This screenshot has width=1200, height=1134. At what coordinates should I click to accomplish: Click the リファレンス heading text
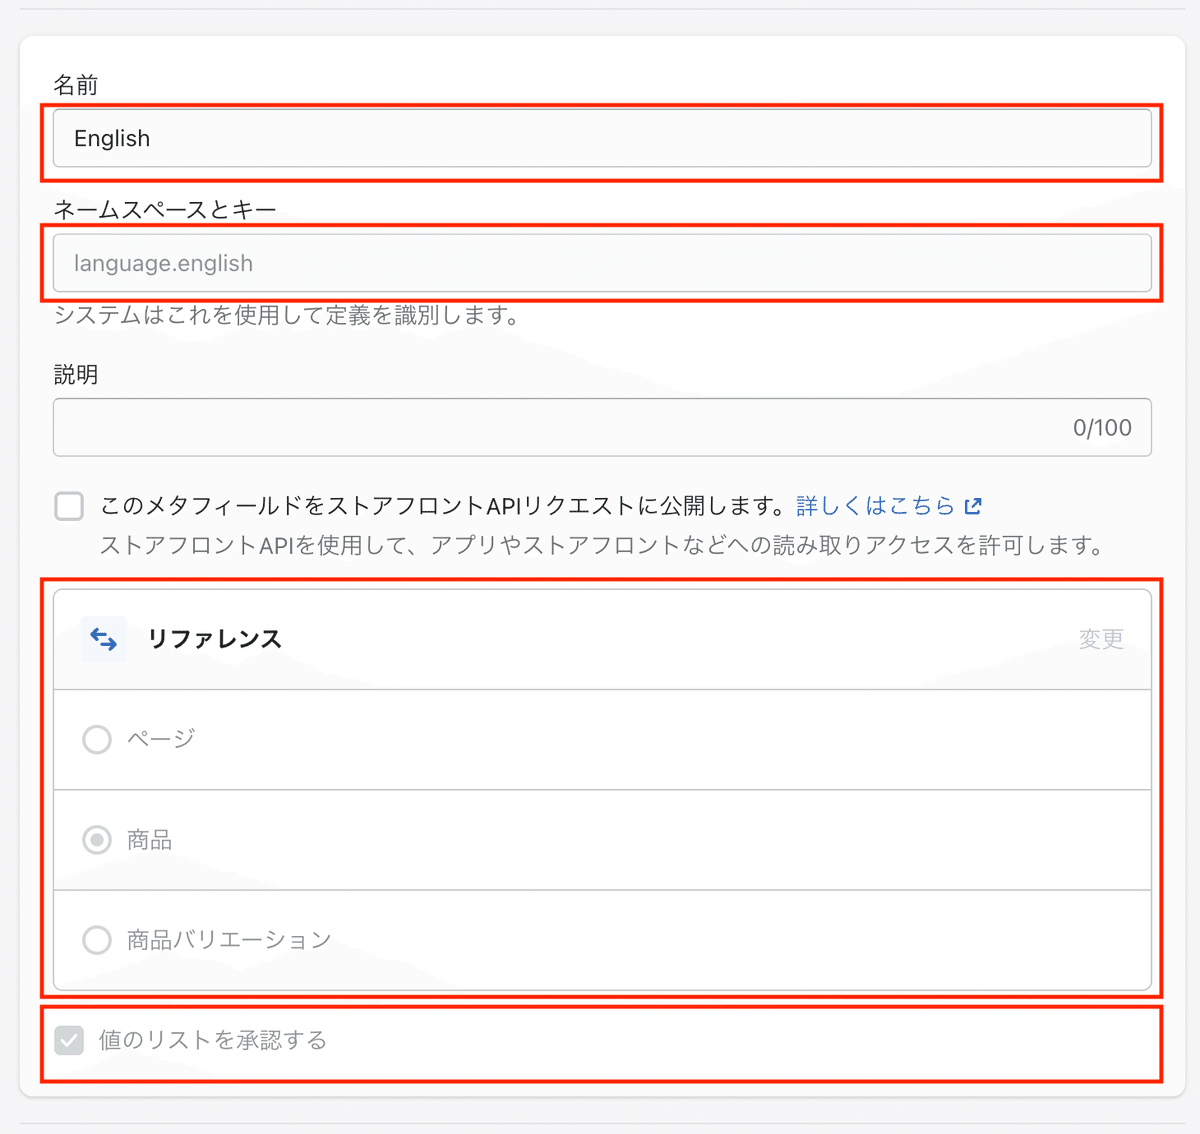(215, 639)
